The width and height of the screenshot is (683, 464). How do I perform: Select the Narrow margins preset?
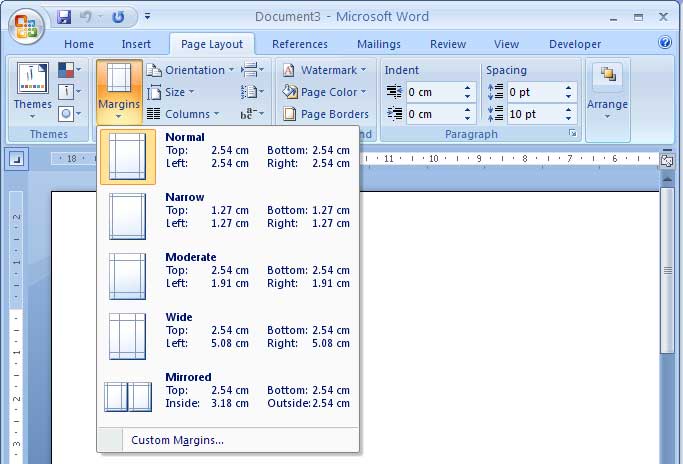pyautogui.click(x=228, y=216)
